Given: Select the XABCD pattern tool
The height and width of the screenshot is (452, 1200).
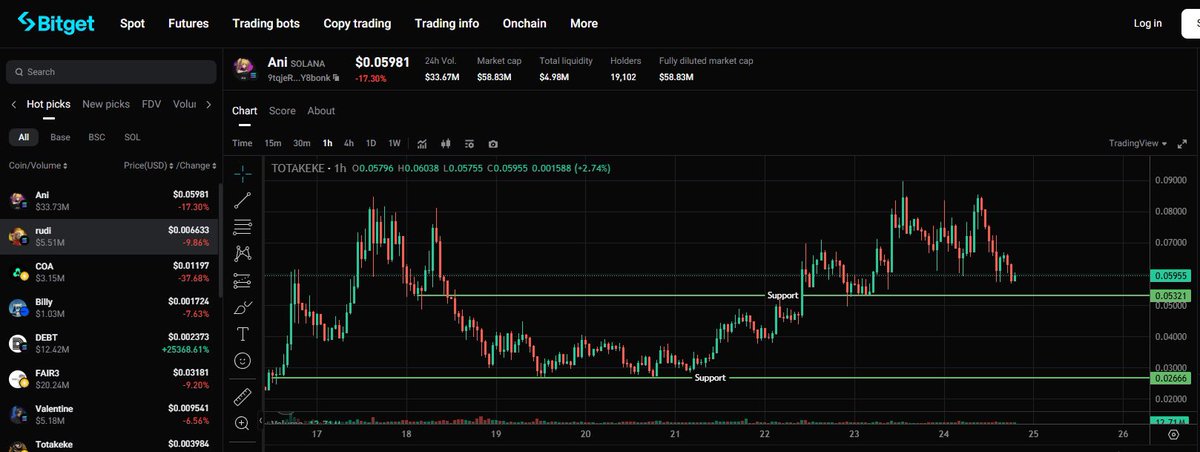Looking at the screenshot, I should [x=243, y=254].
